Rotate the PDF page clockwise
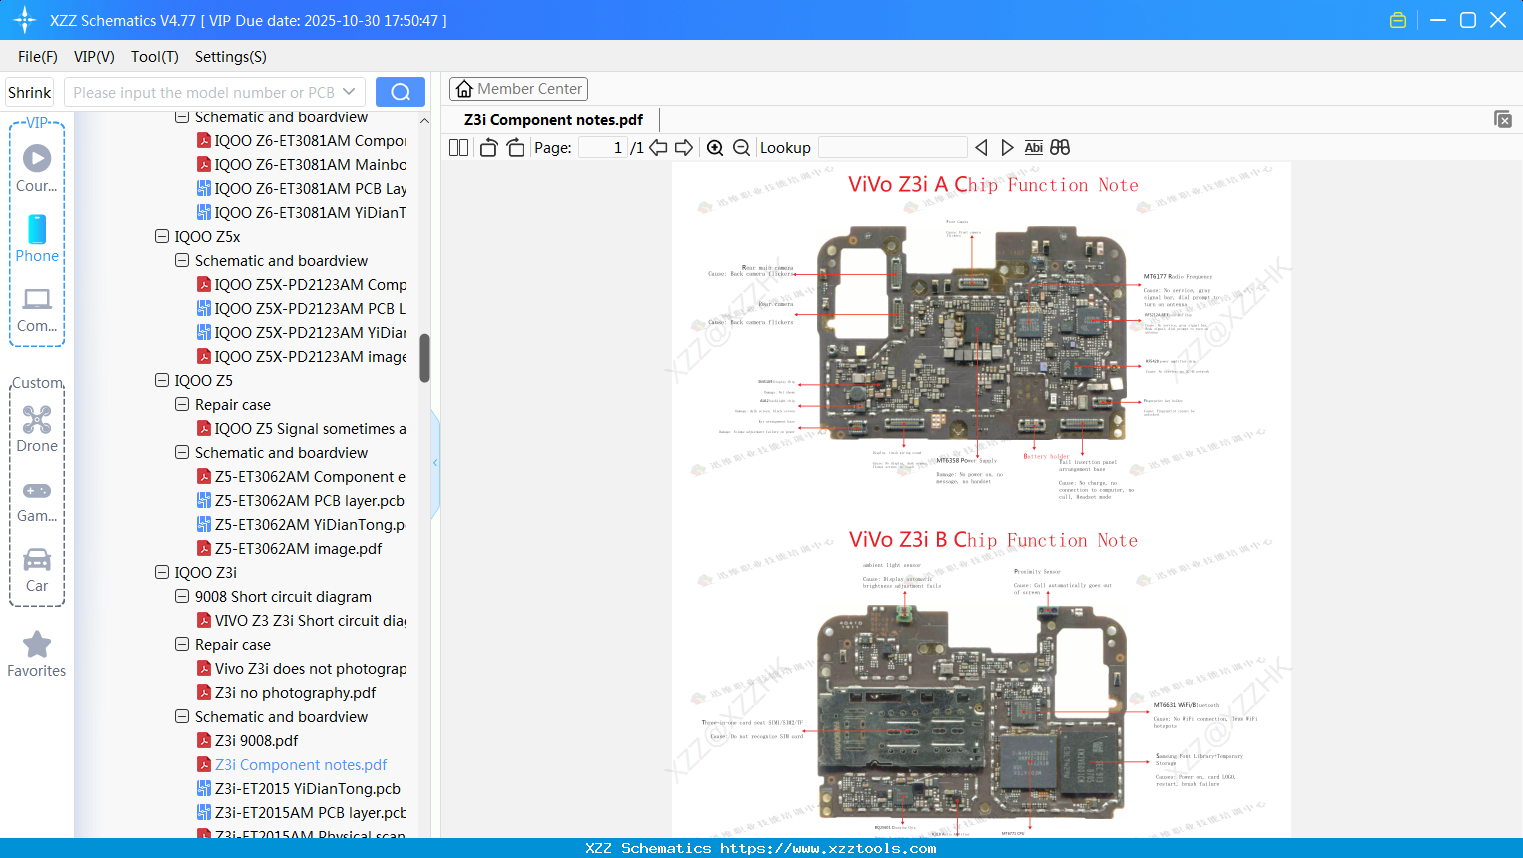1523x858 pixels. (x=514, y=147)
